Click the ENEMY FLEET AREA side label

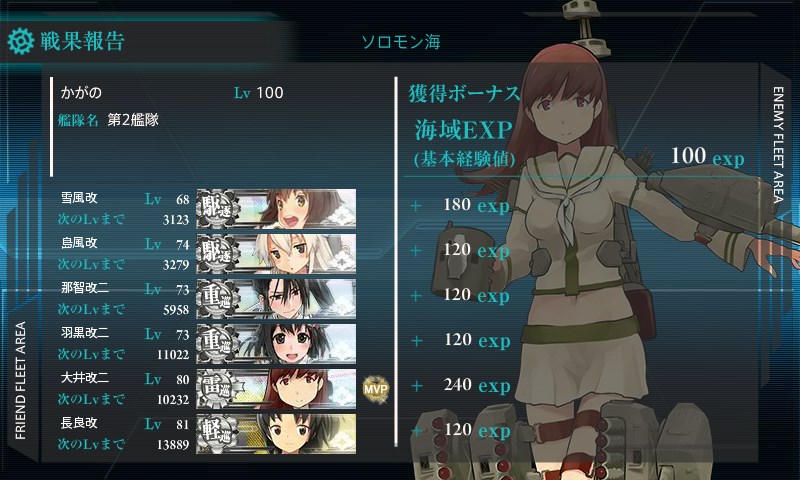tap(778, 145)
